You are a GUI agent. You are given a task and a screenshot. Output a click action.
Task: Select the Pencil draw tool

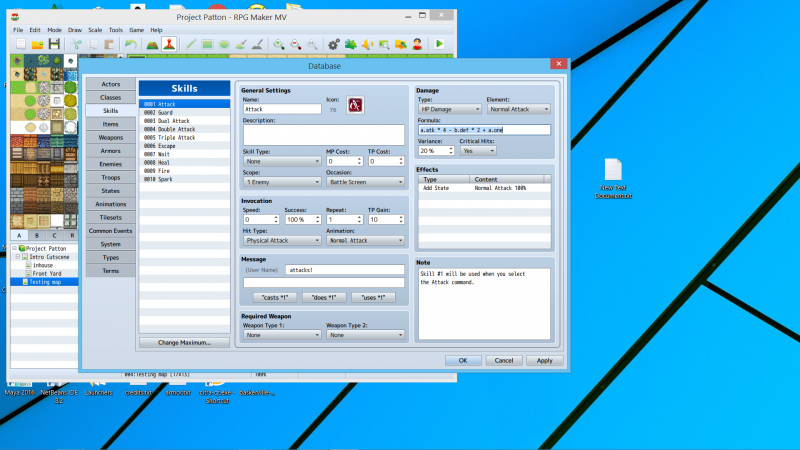(191, 44)
